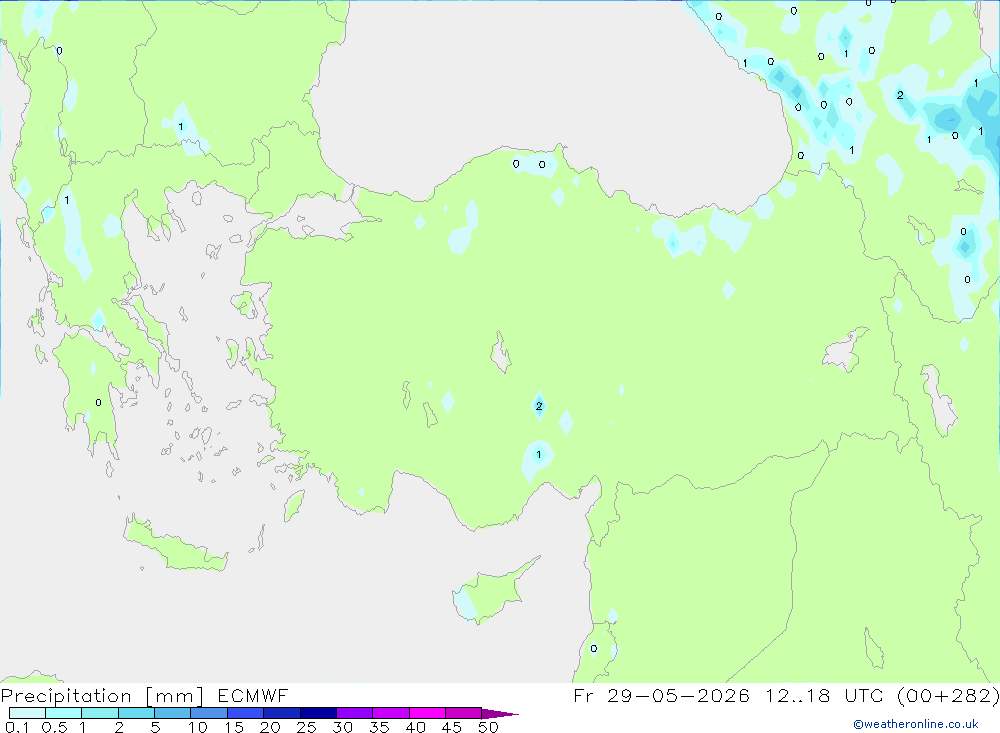Click the "0.1" legend scale label
The image size is (1000, 733).
click(x=17, y=727)
